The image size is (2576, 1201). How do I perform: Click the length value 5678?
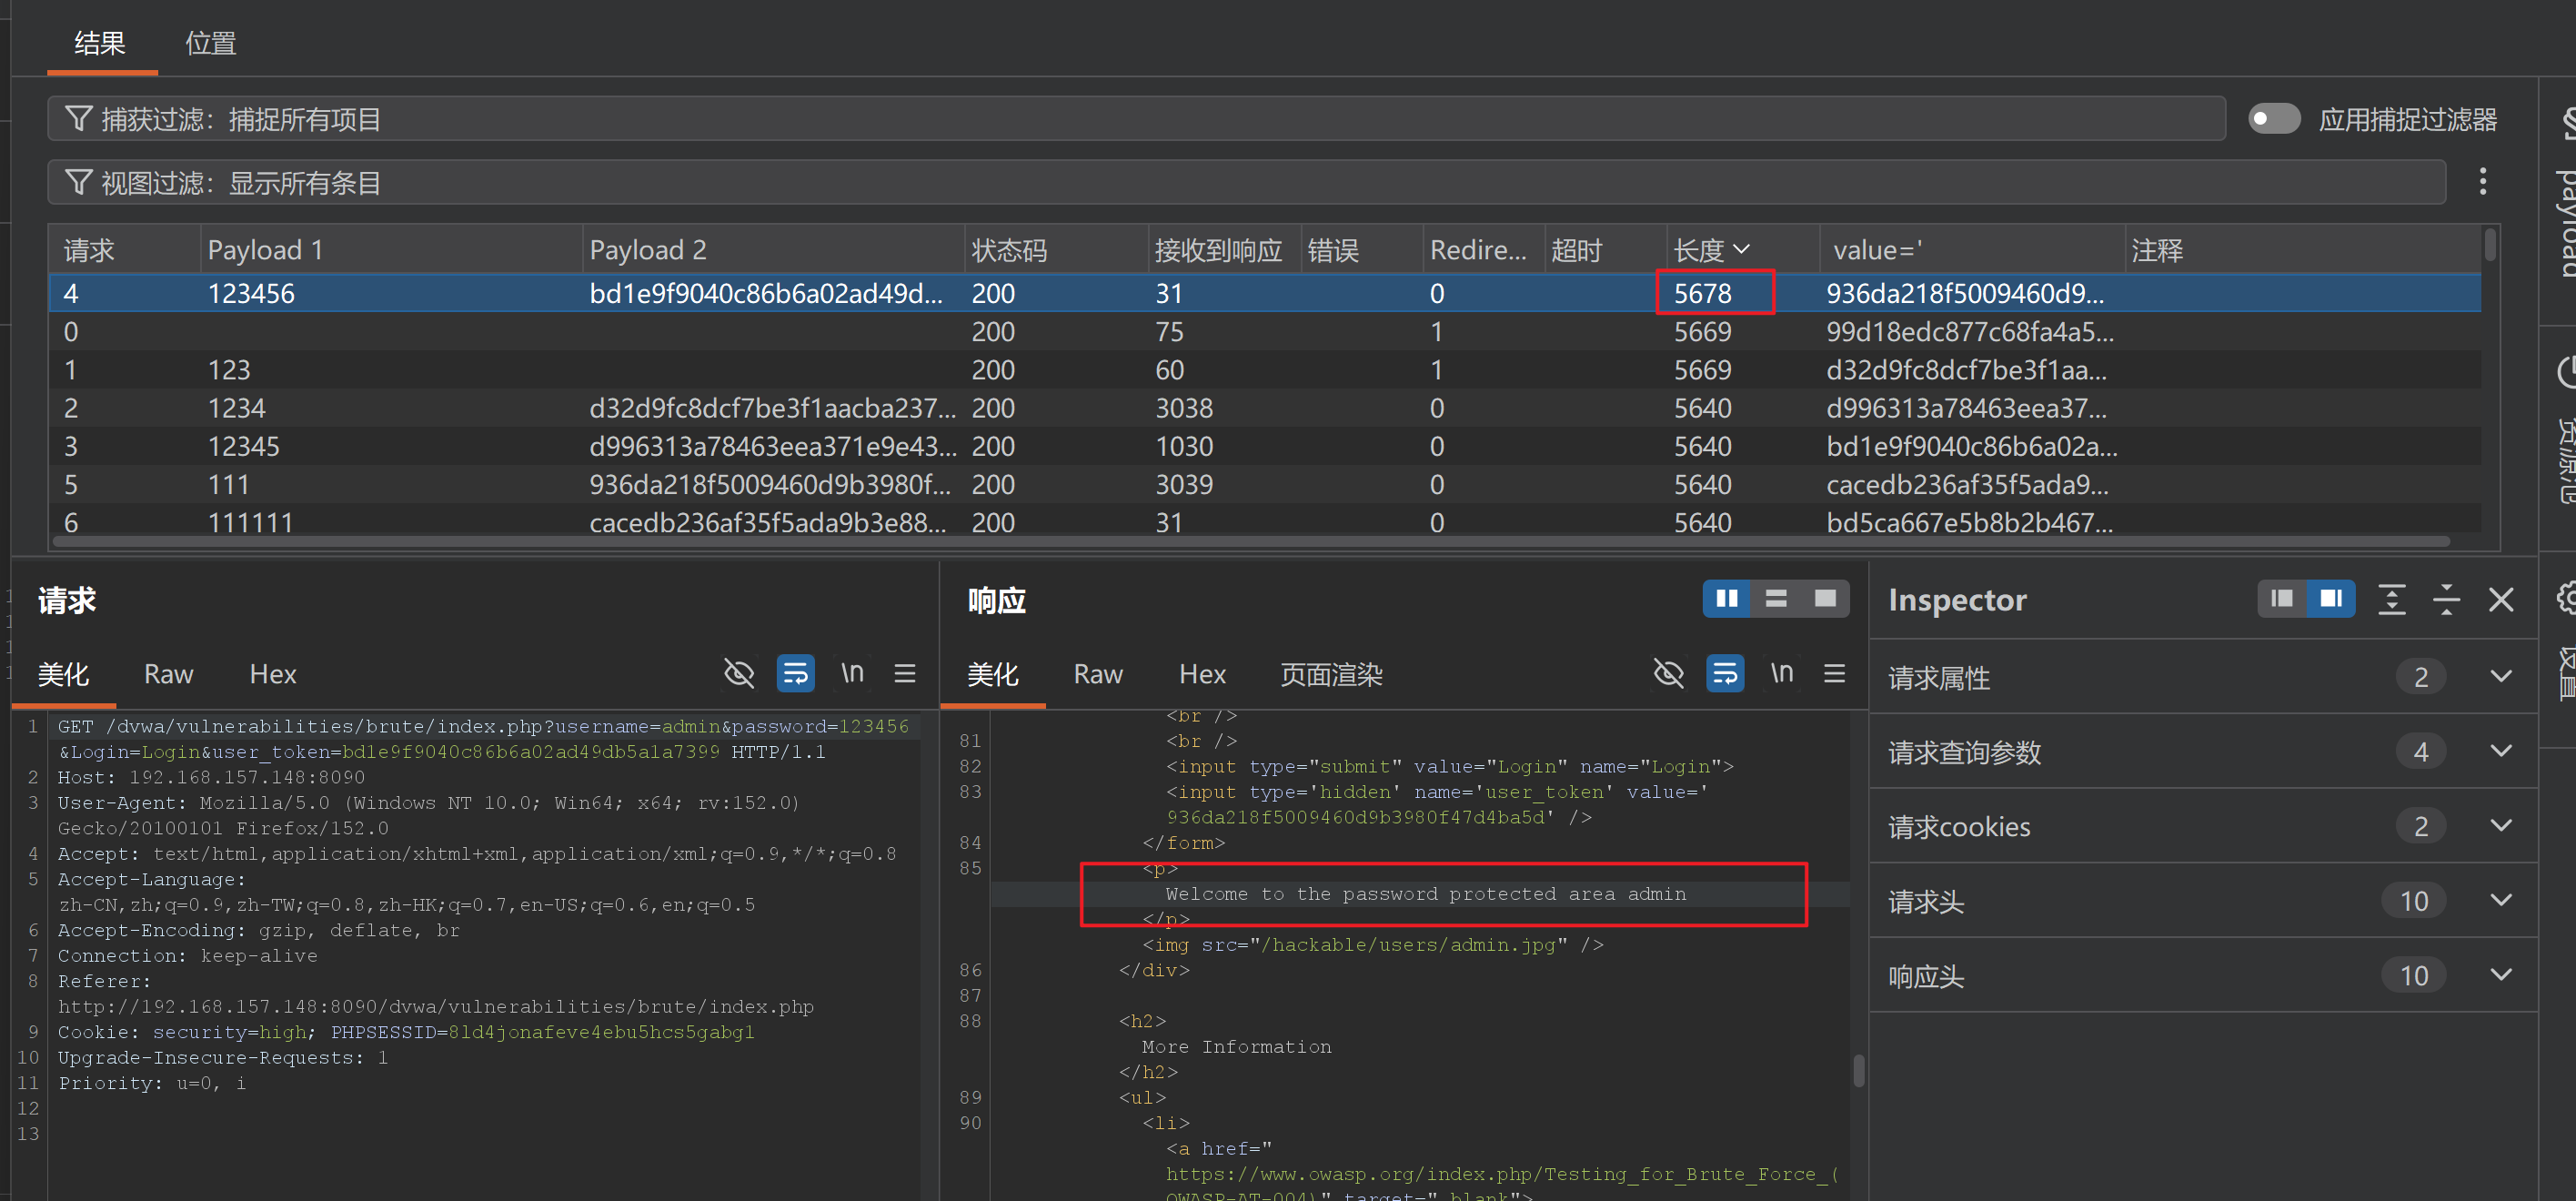click(x=1703, y=293)
